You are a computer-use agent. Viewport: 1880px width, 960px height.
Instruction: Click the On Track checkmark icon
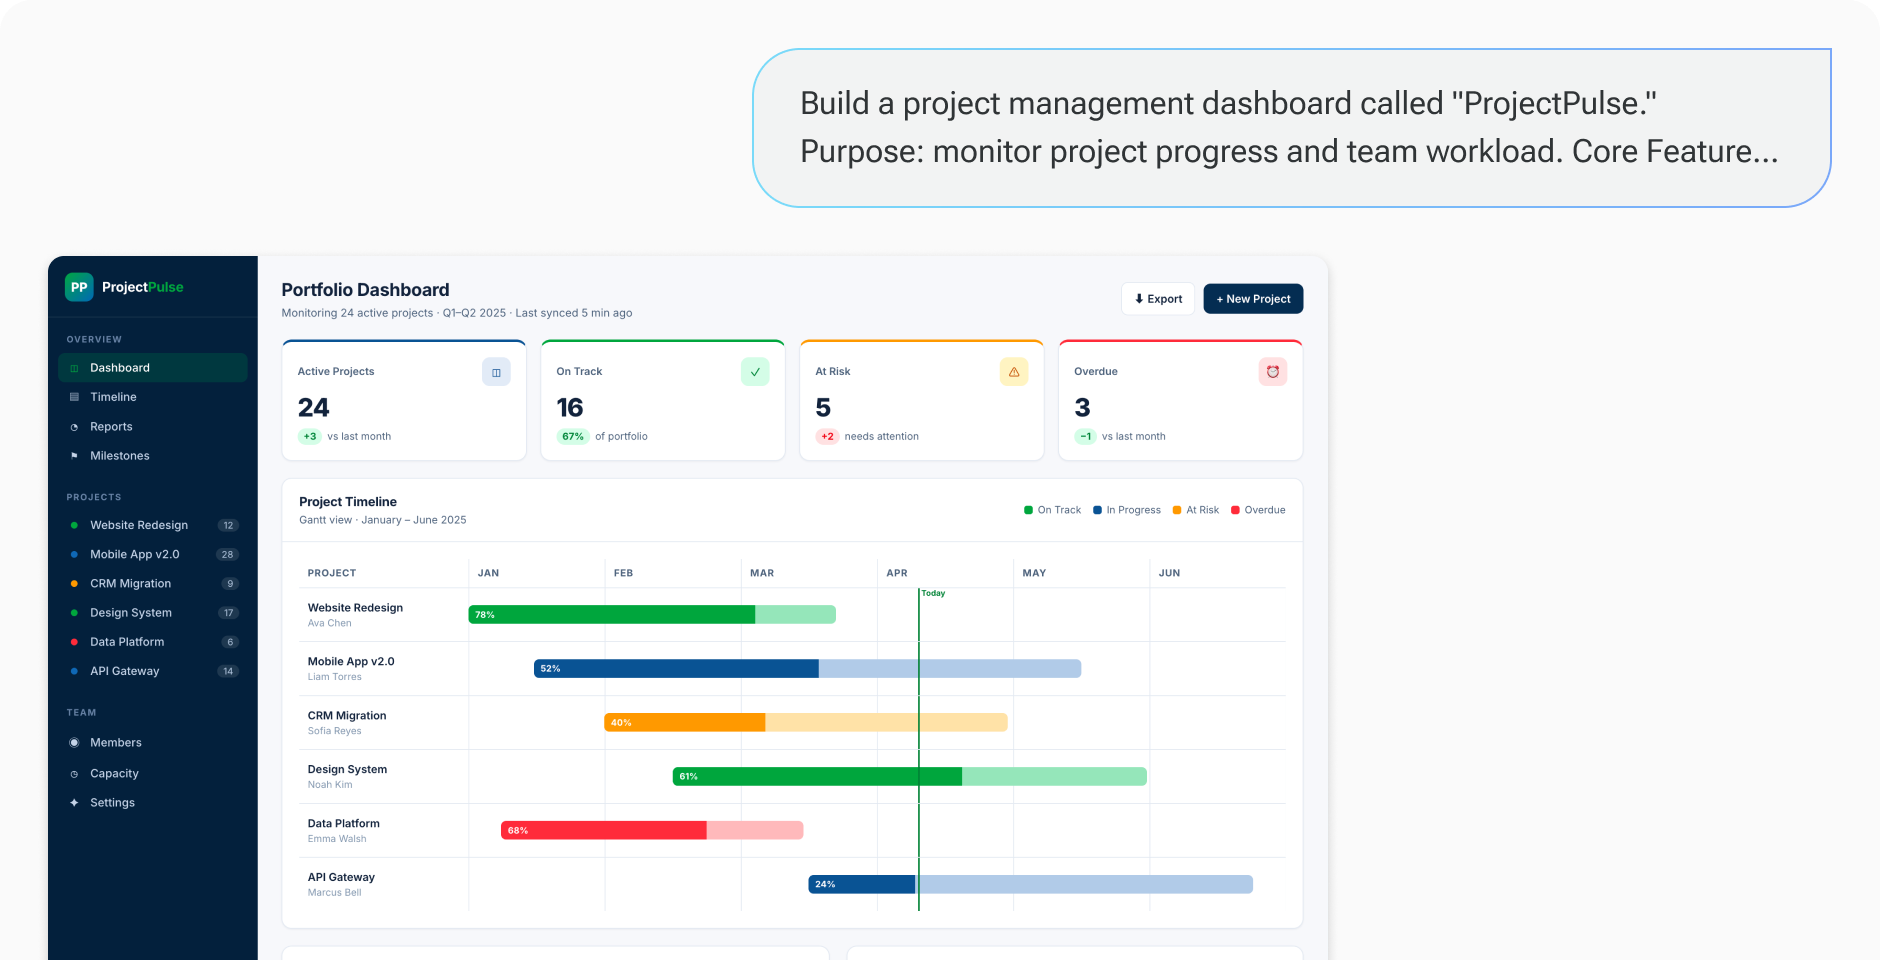coord(755,372)
